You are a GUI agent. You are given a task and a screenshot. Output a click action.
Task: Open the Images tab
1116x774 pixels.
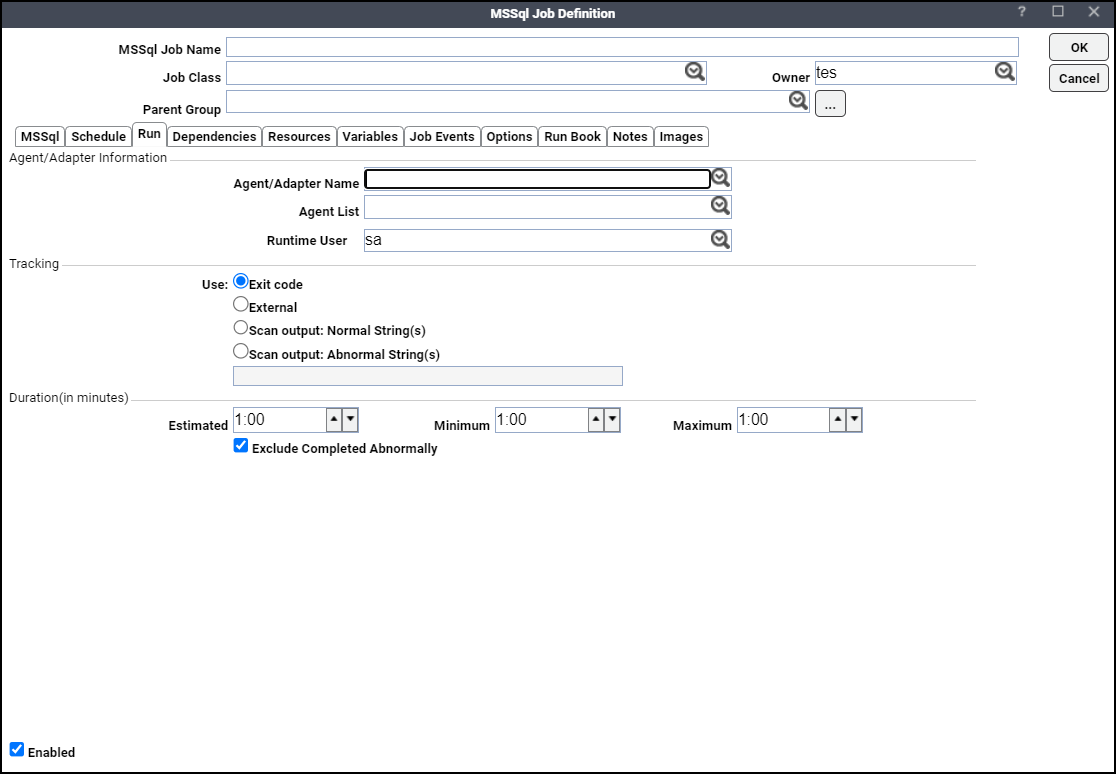click(681, 137)
